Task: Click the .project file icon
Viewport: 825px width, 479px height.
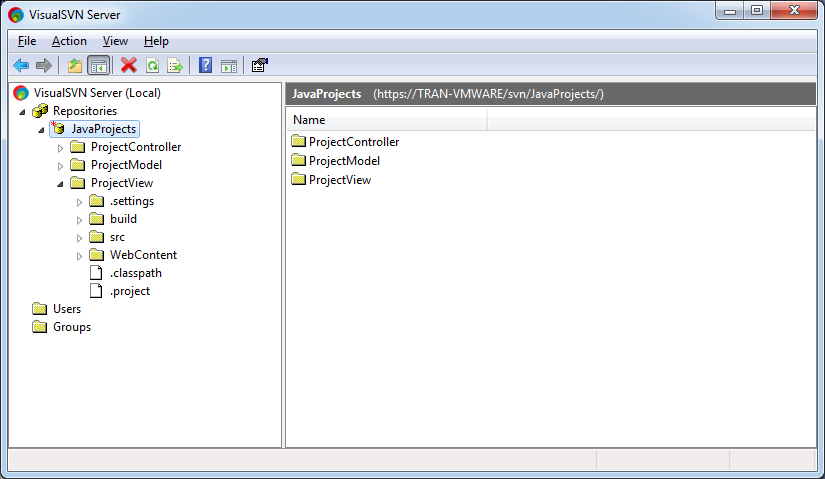Action: point(96,291)
